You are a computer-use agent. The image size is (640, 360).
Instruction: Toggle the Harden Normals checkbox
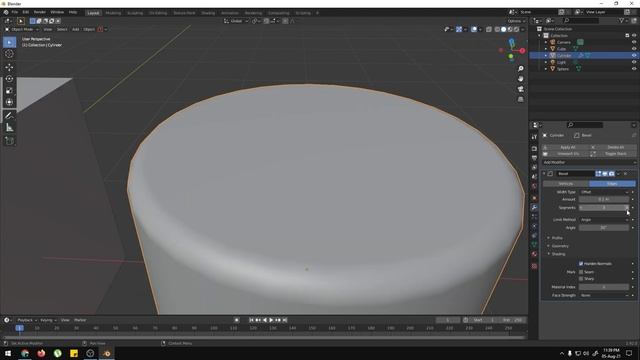click(x=581, y=264)
